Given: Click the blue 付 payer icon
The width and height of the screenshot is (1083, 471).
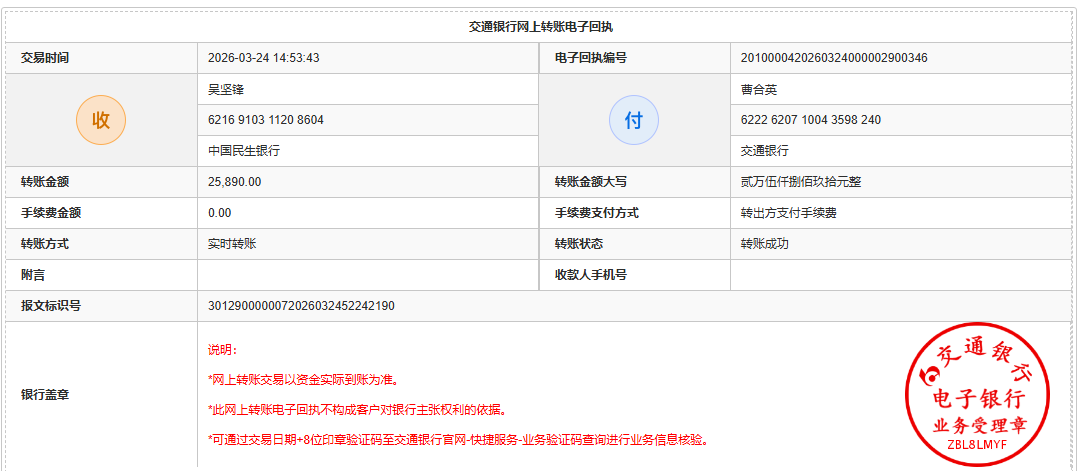Looking at the screenshot, I should coord(633,120).
